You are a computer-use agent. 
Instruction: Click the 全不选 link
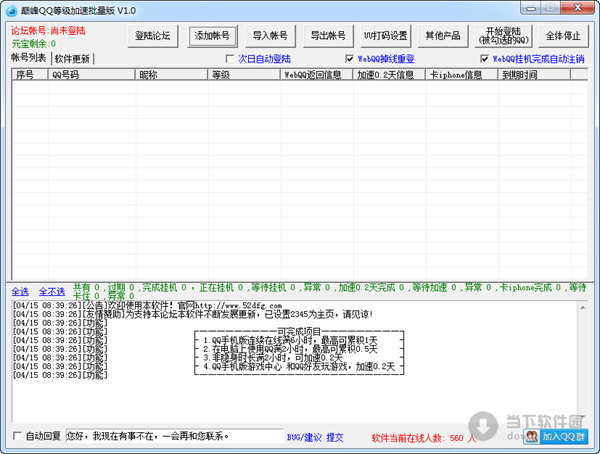click(52, 292)
